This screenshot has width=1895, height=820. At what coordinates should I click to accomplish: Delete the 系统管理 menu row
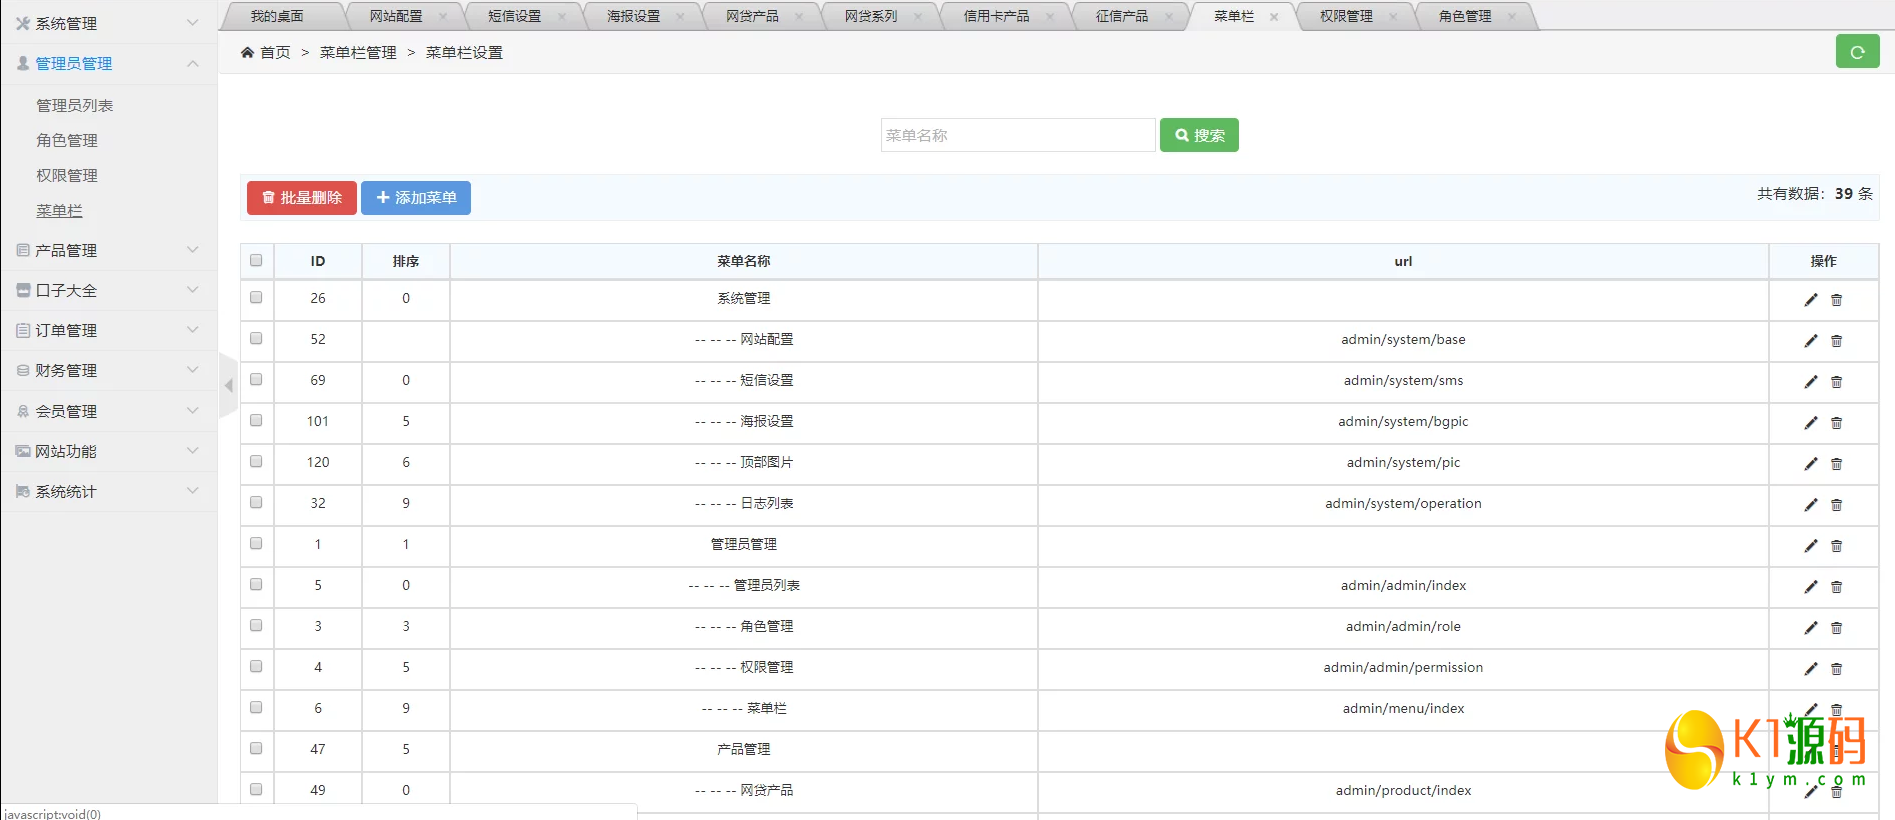click(1836, 300)
